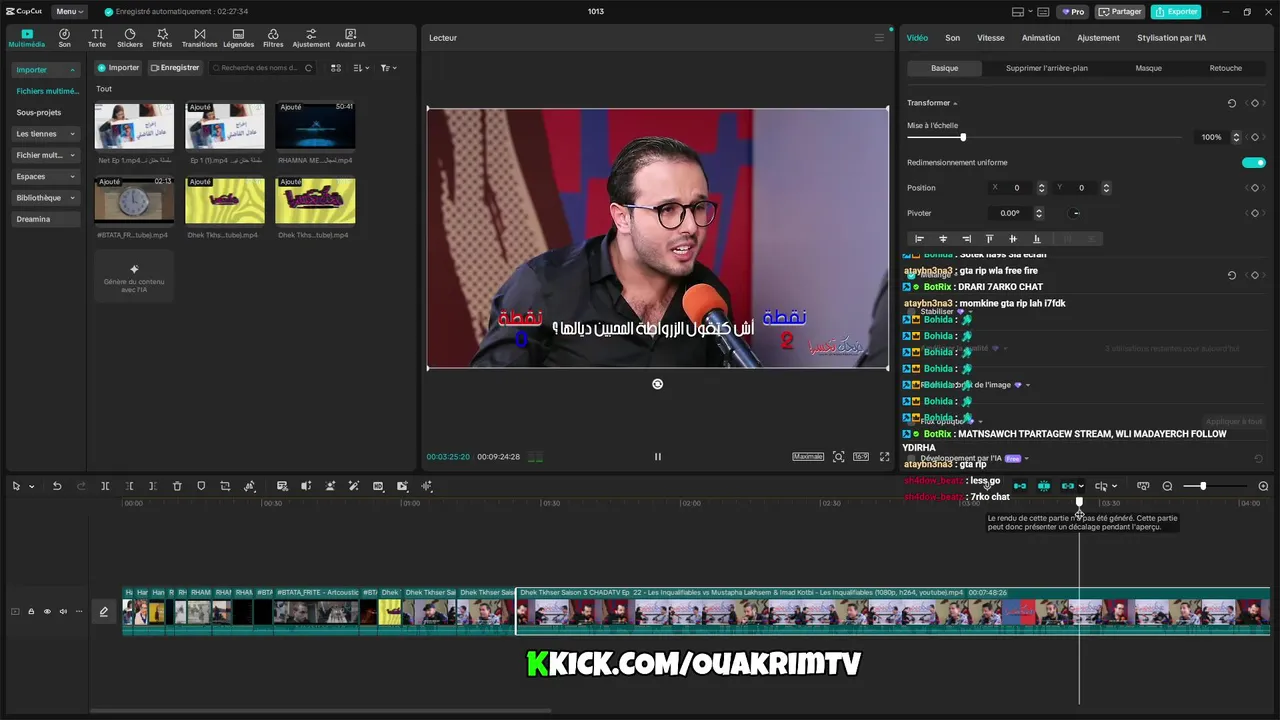Click the marker shield icon in timeline toolbar
This screenshot has width=1280, height=720.
201,486
